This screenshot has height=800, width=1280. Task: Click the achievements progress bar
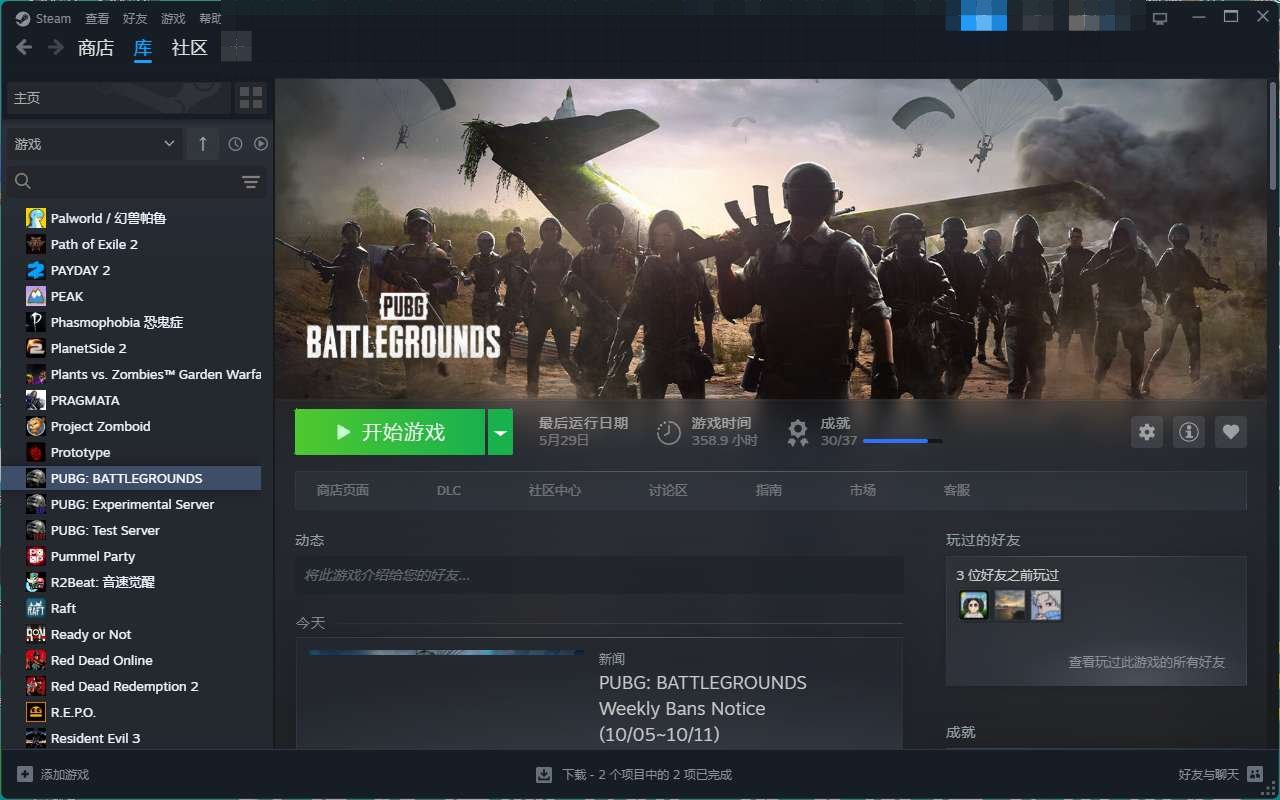point(902,440)
